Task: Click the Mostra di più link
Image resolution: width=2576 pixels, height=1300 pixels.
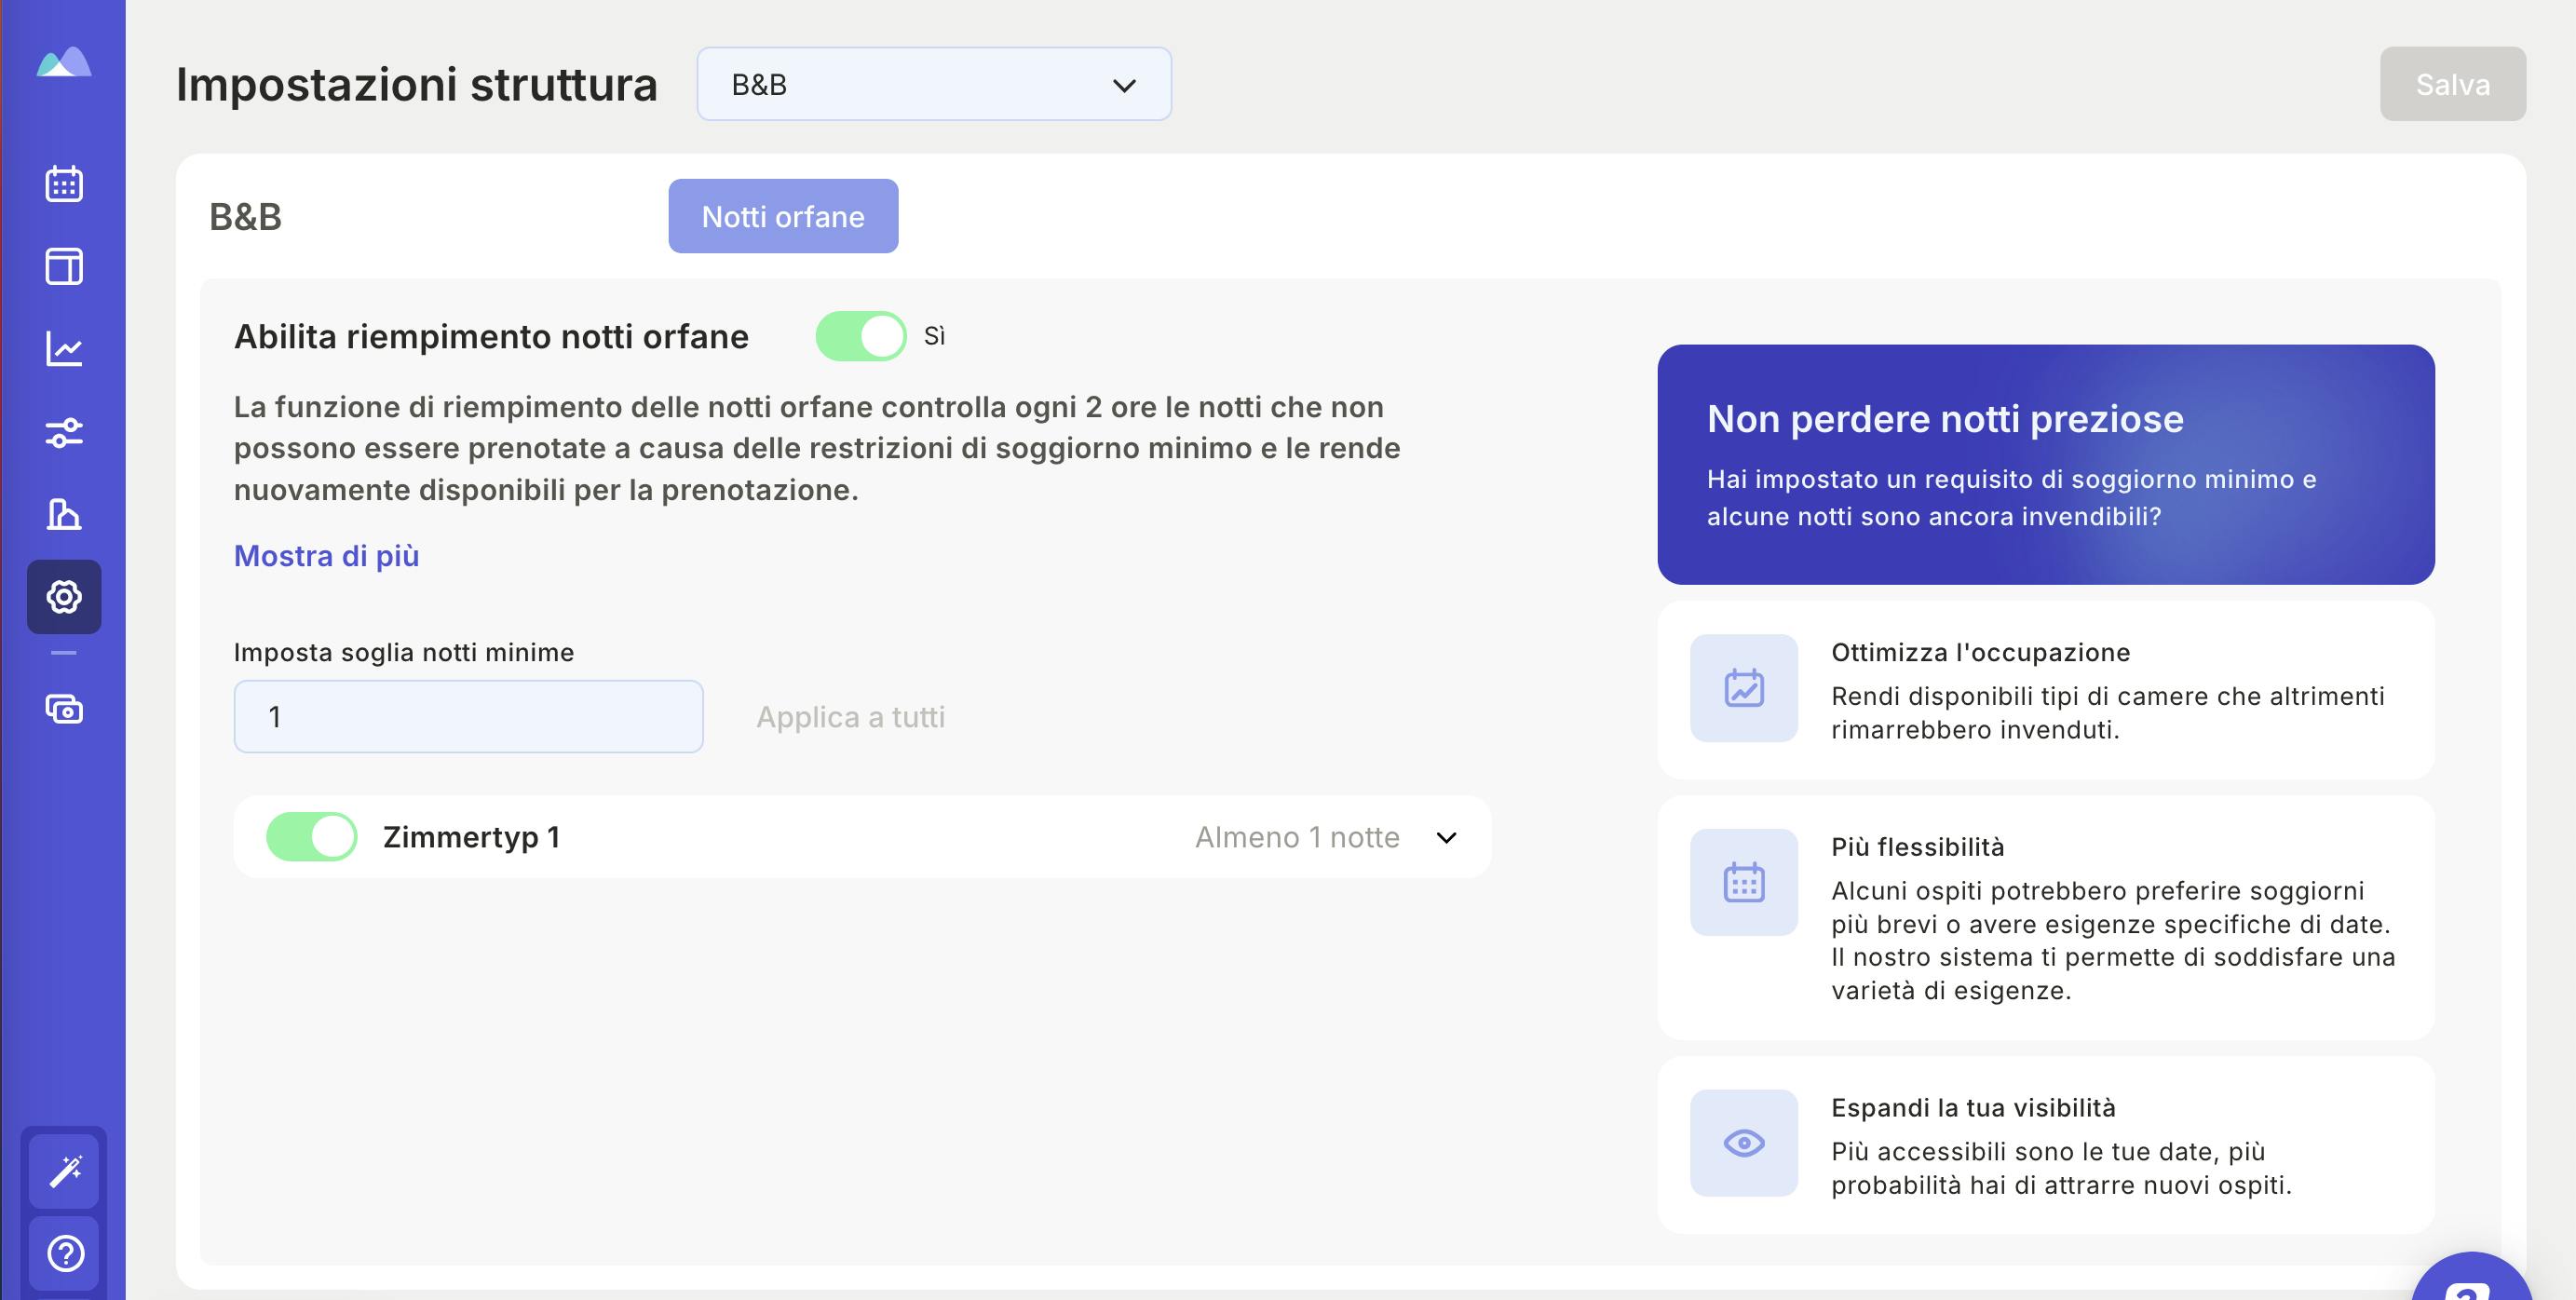Action: point(326,556)
